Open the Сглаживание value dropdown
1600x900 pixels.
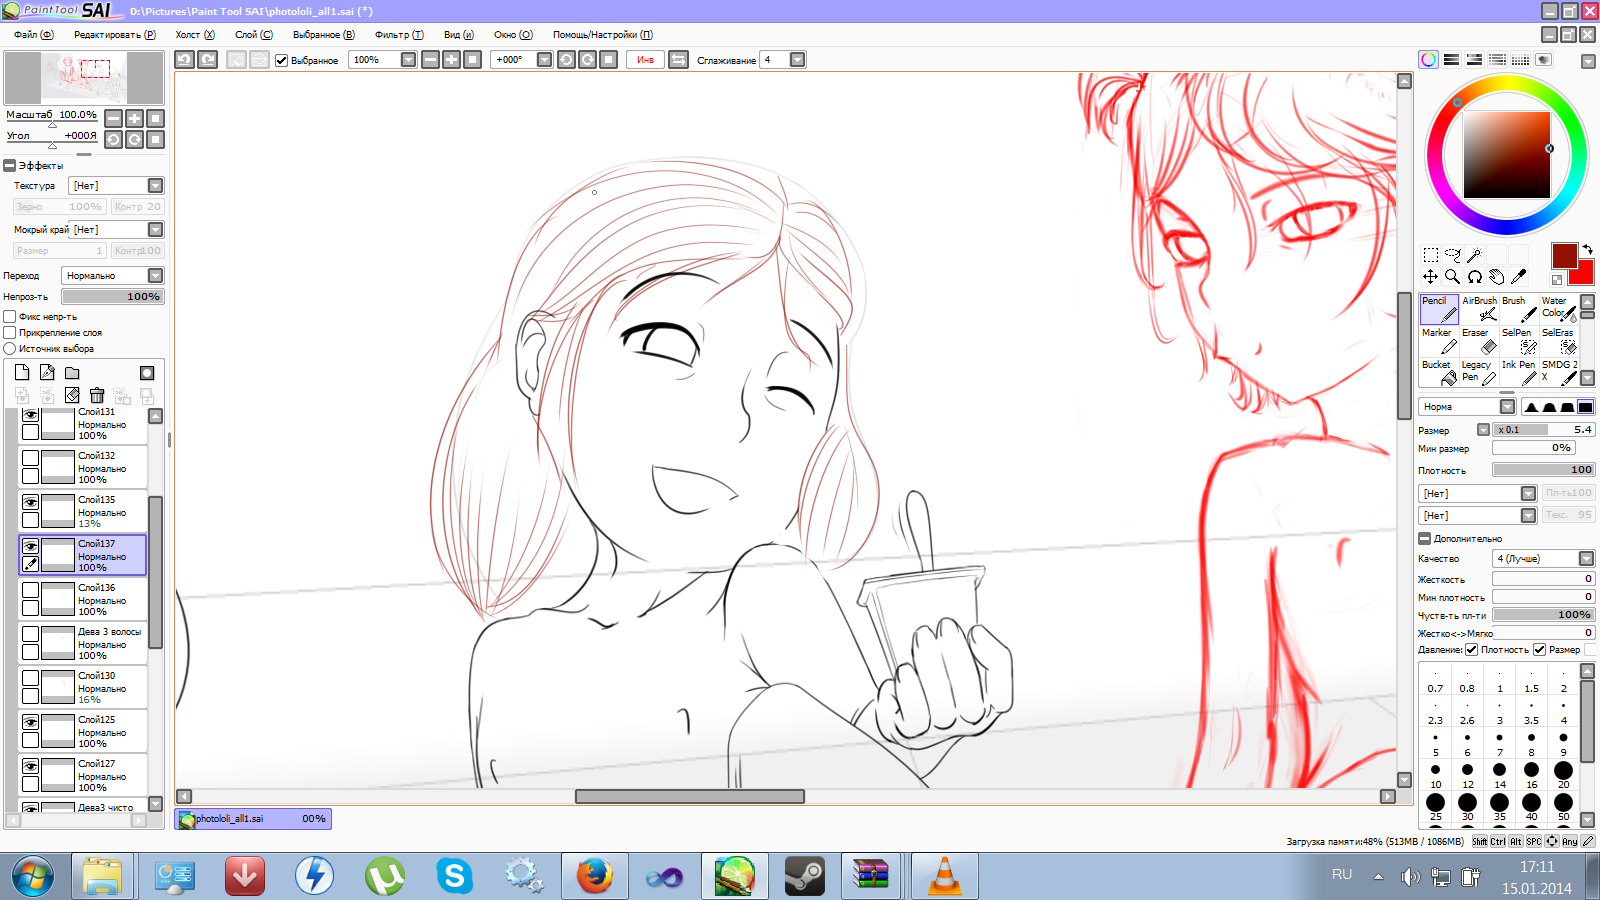(x=797, y=60)
